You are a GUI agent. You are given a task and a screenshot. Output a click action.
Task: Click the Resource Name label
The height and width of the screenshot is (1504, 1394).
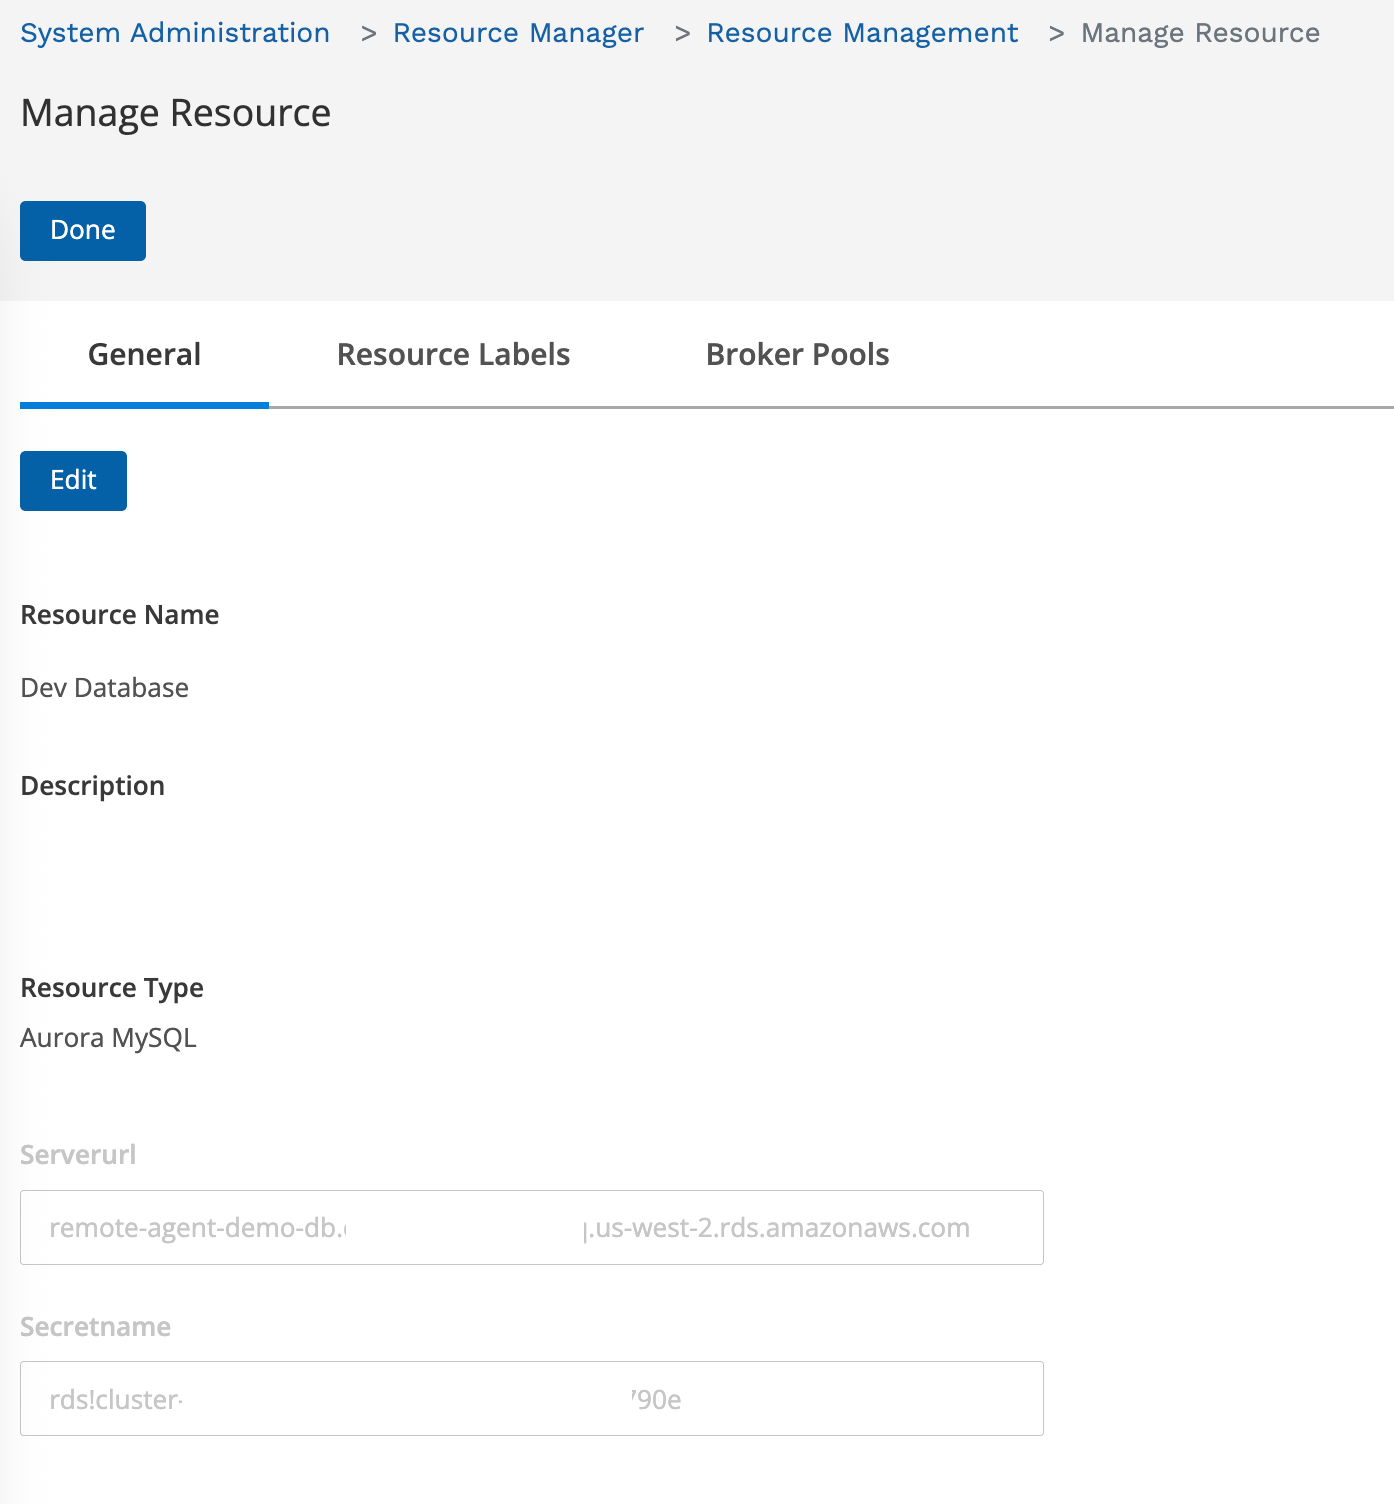(119, 615)
